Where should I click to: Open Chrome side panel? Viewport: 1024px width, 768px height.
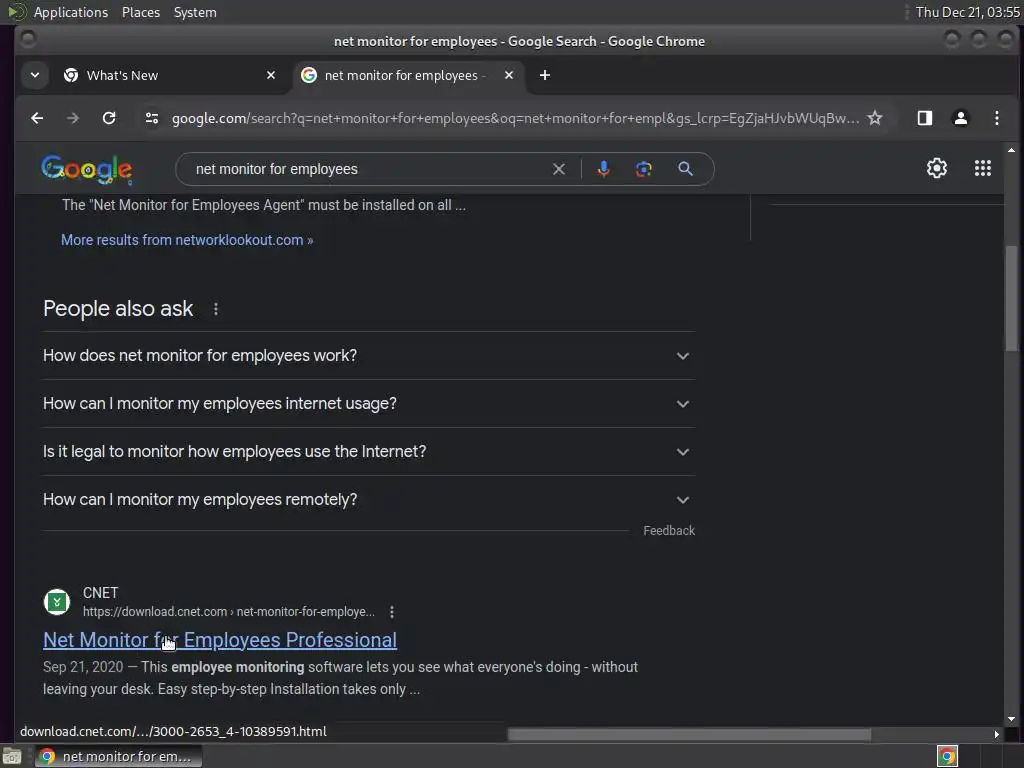point(925,118)
